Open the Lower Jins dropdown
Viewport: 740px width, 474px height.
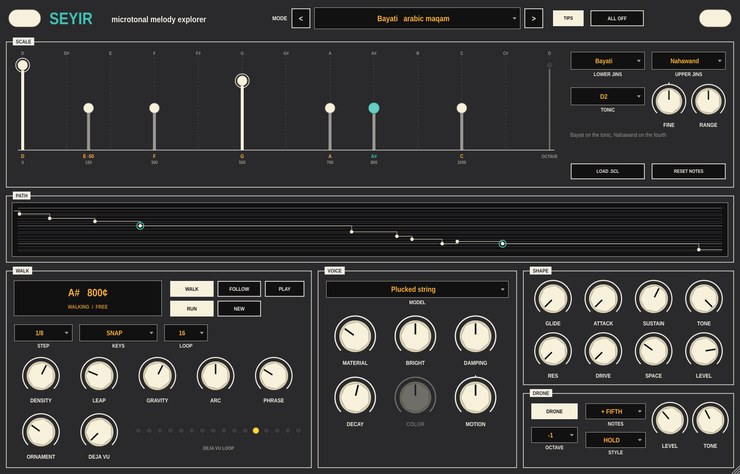(x=607, y=61)
